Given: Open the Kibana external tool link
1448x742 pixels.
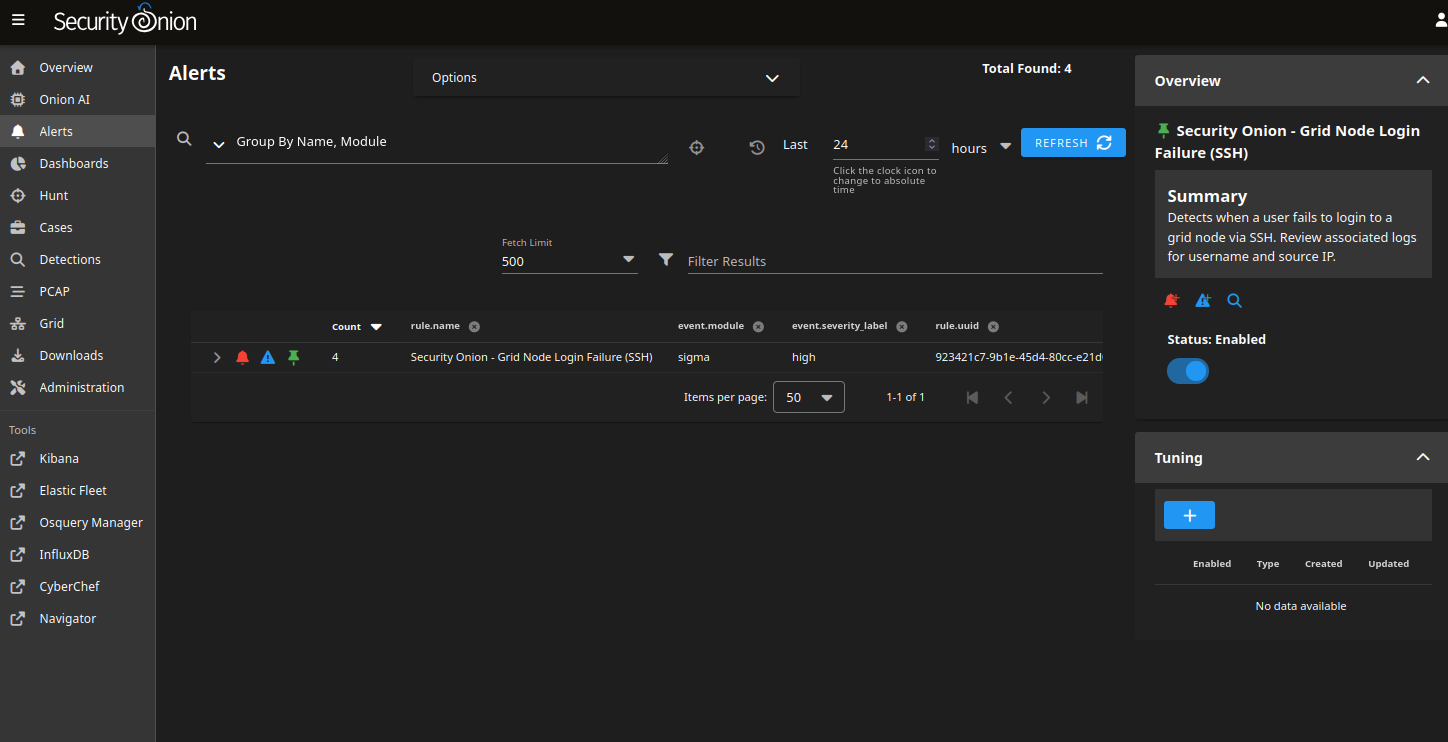Looking at the screenshot, I should point(59,458).
